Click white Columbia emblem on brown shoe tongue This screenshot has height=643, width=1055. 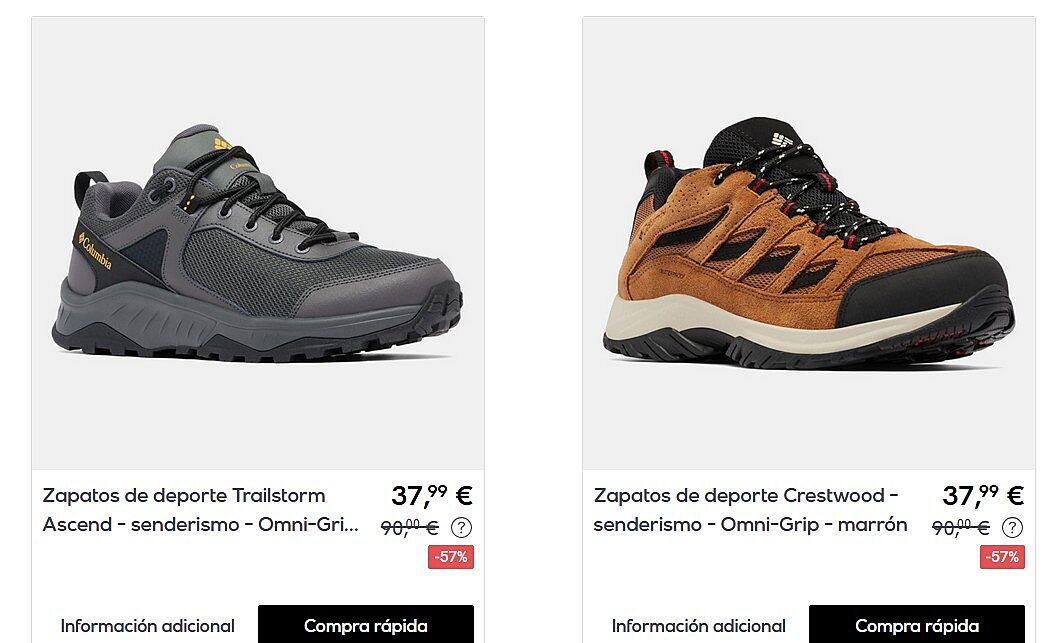[783, 141]
